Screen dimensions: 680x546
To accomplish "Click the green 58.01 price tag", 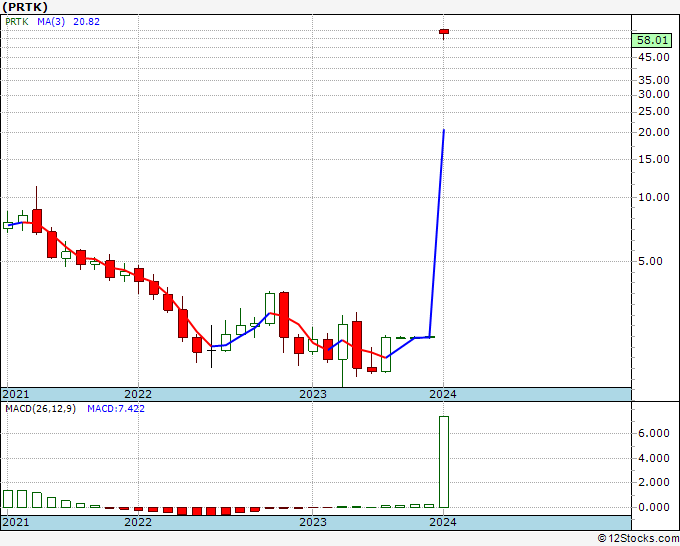I will 652,40.
